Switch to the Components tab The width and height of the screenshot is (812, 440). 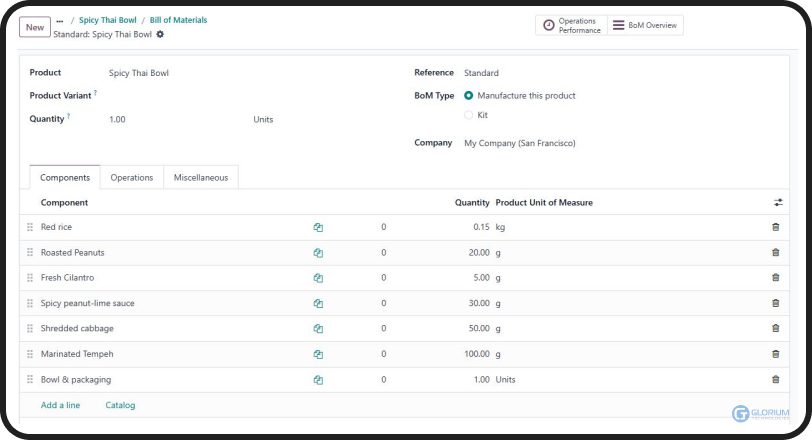point(65,178)
